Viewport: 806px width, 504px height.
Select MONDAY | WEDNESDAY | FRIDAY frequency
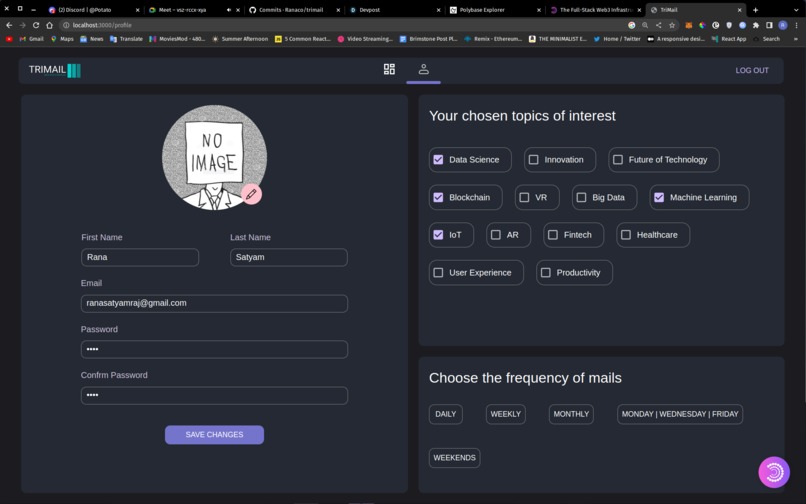coord(680,414)
